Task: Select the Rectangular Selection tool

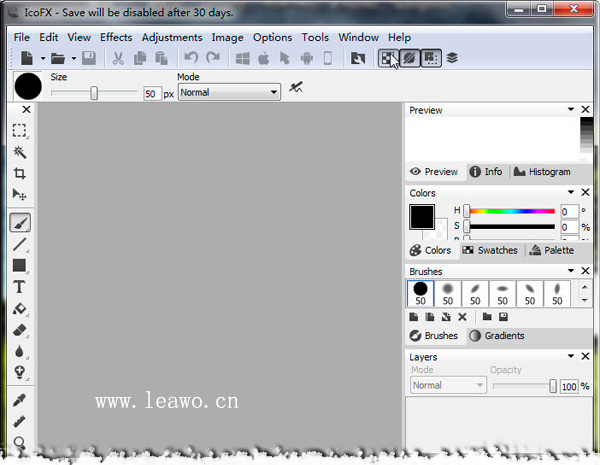Action: [20, 131]
